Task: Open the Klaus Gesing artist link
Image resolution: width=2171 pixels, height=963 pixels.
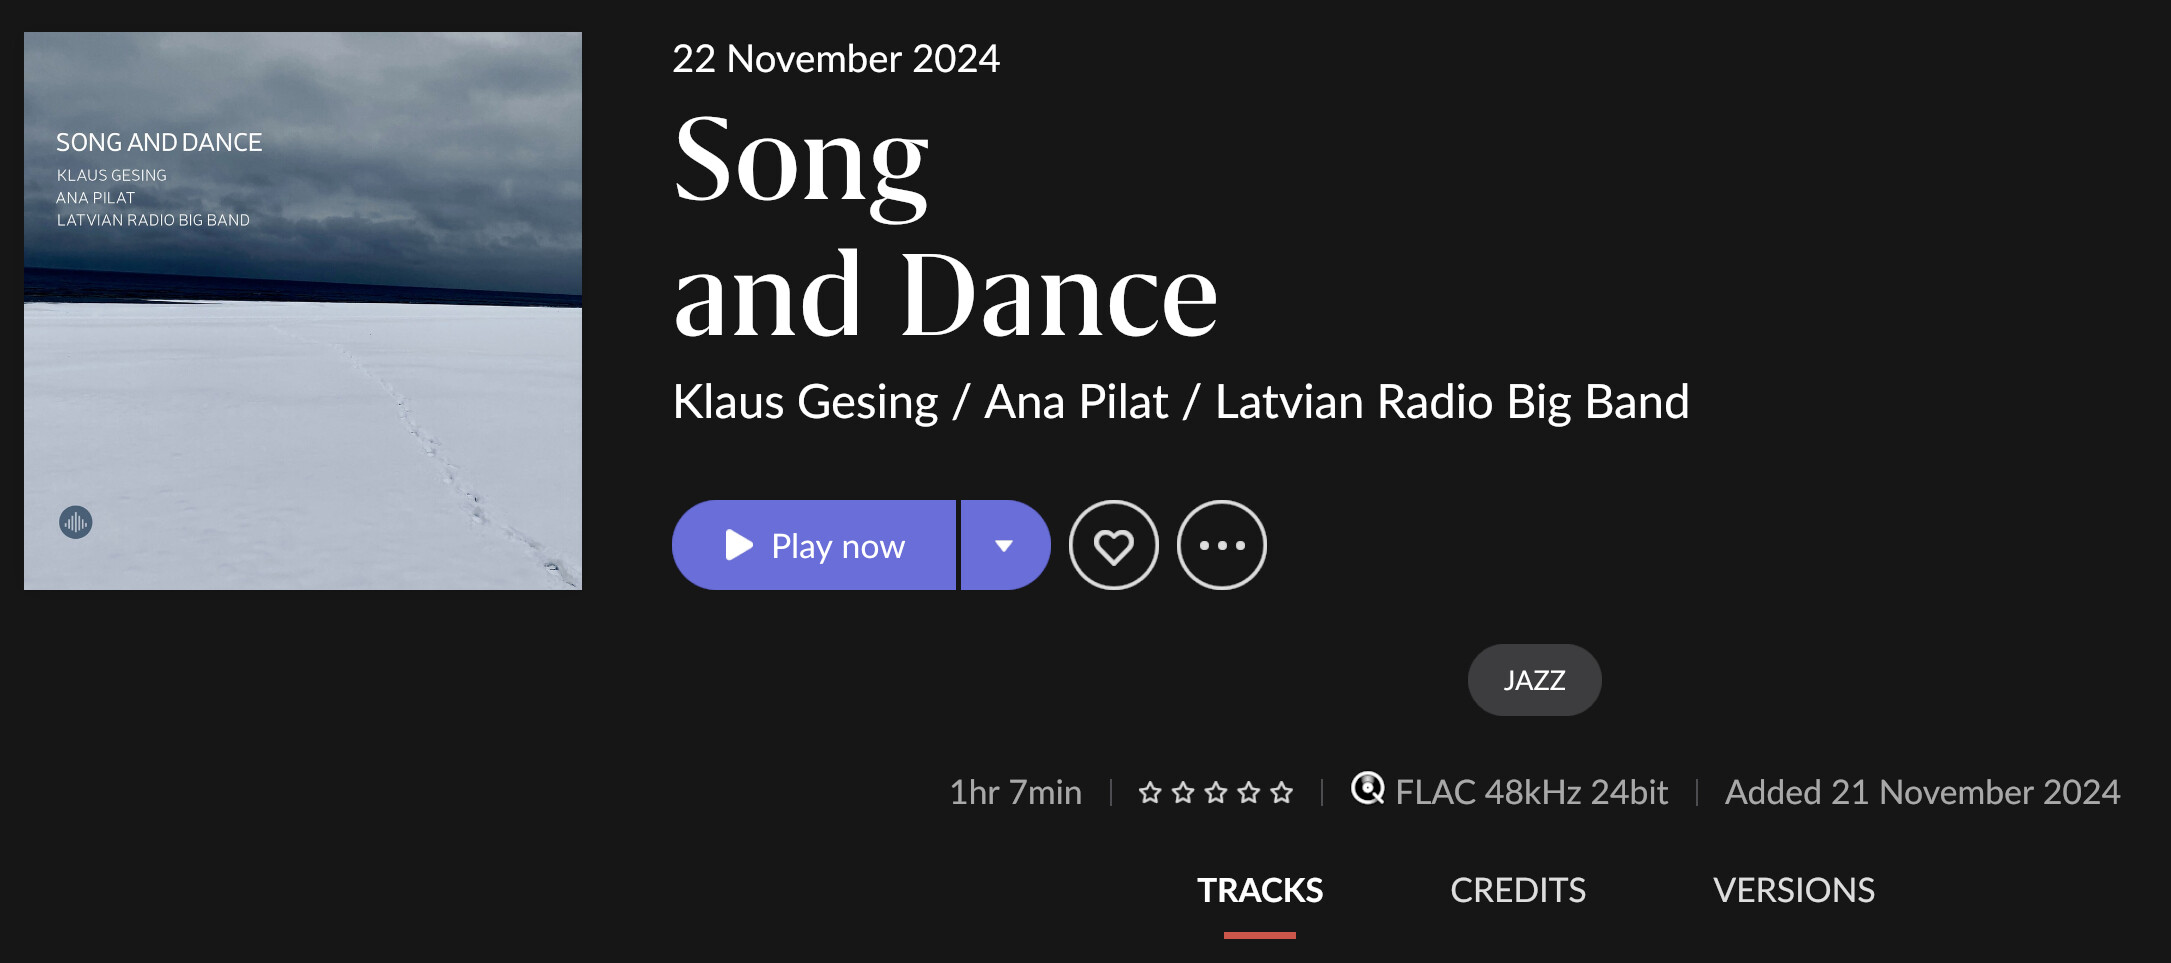Action: pos(805,402)
